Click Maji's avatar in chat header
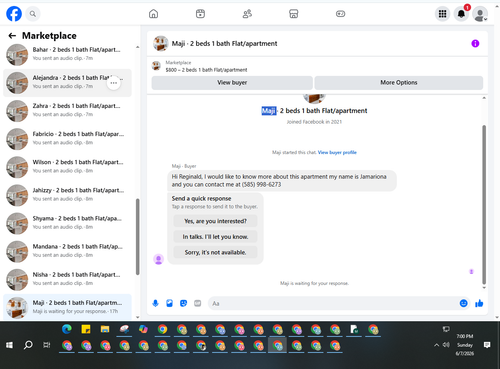Image resolution: width=500 pixels, height=369 pixels. 160,43
